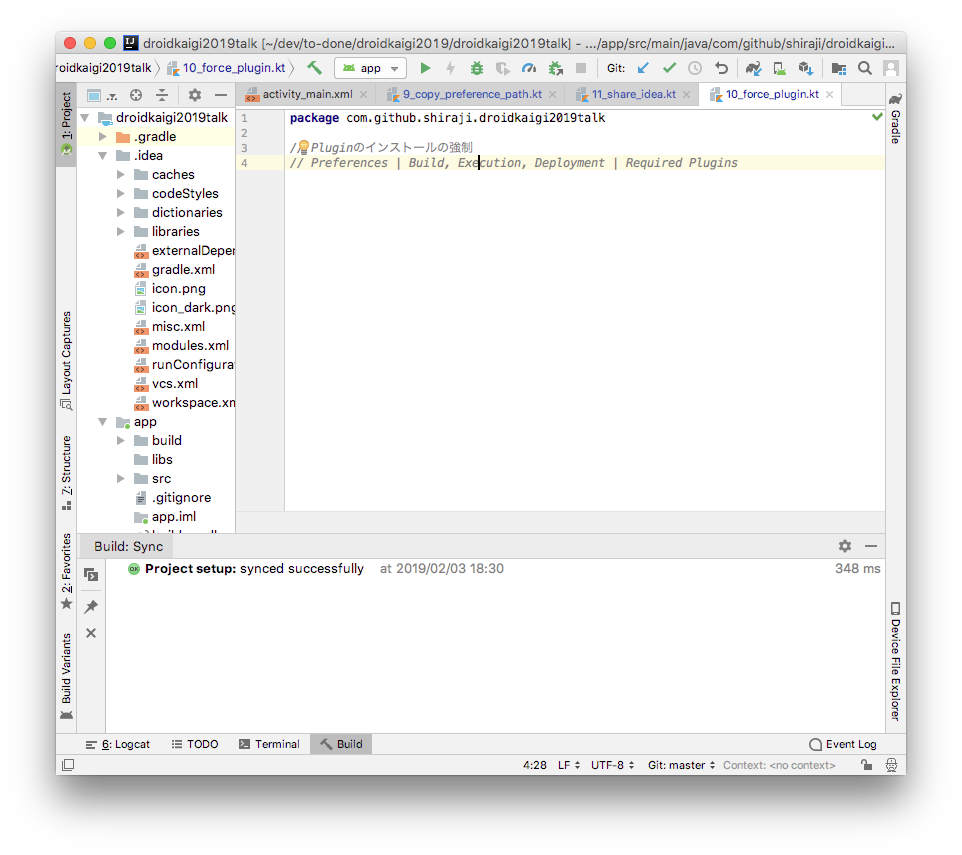Collapse the .idea folder

tap(103, 156)
